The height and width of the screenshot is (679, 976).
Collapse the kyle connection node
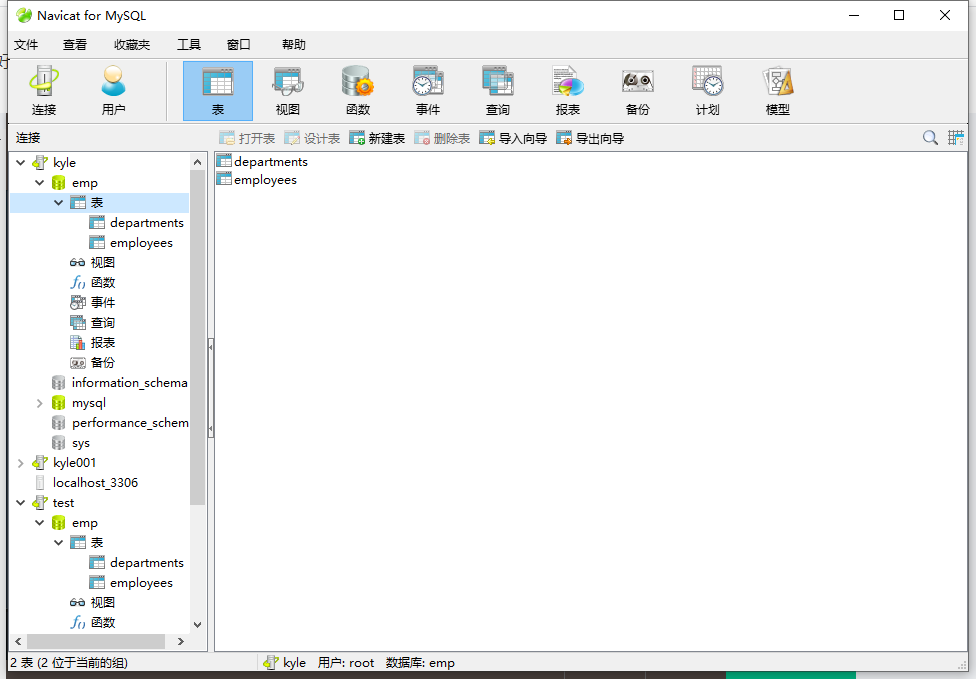pyautogui.click(x=21, y=162)
